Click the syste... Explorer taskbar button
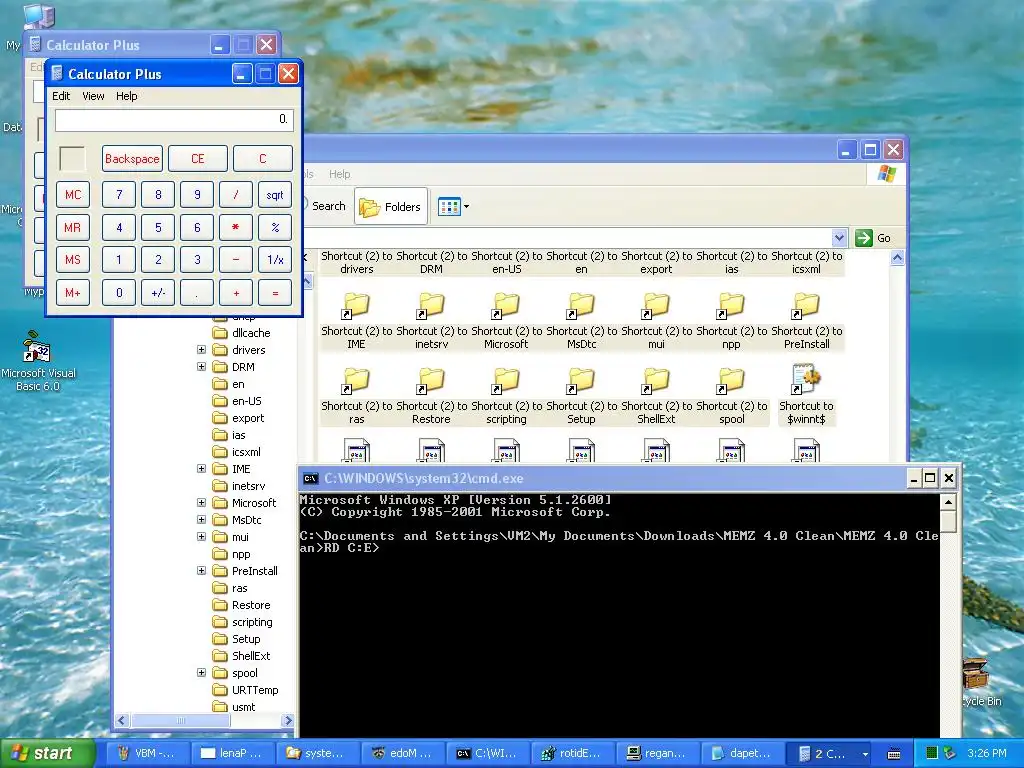Viewport: 1024px width, 768px height. (x=318, y=753)
